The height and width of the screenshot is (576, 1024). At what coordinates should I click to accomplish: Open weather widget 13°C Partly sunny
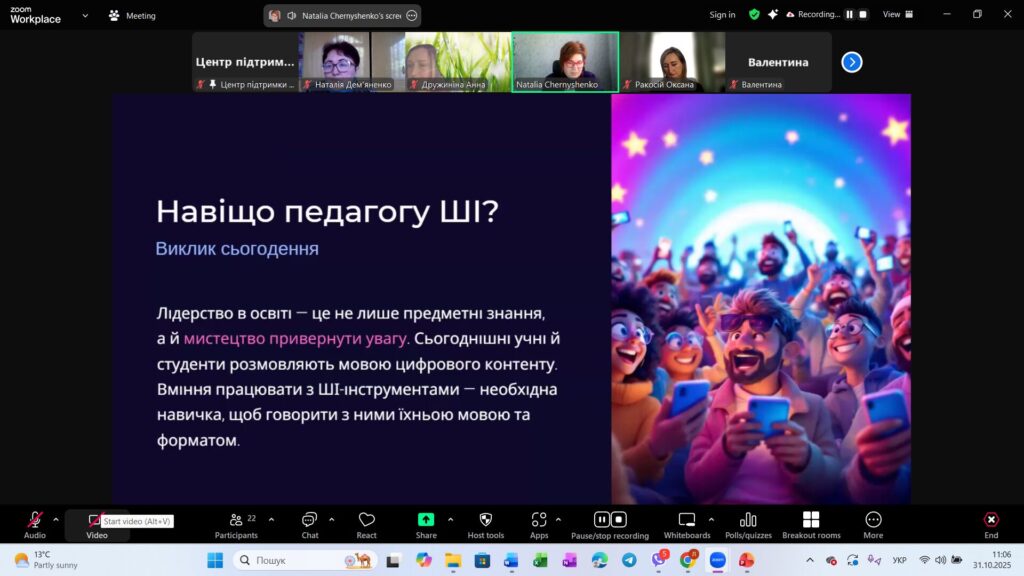[46, 560]
